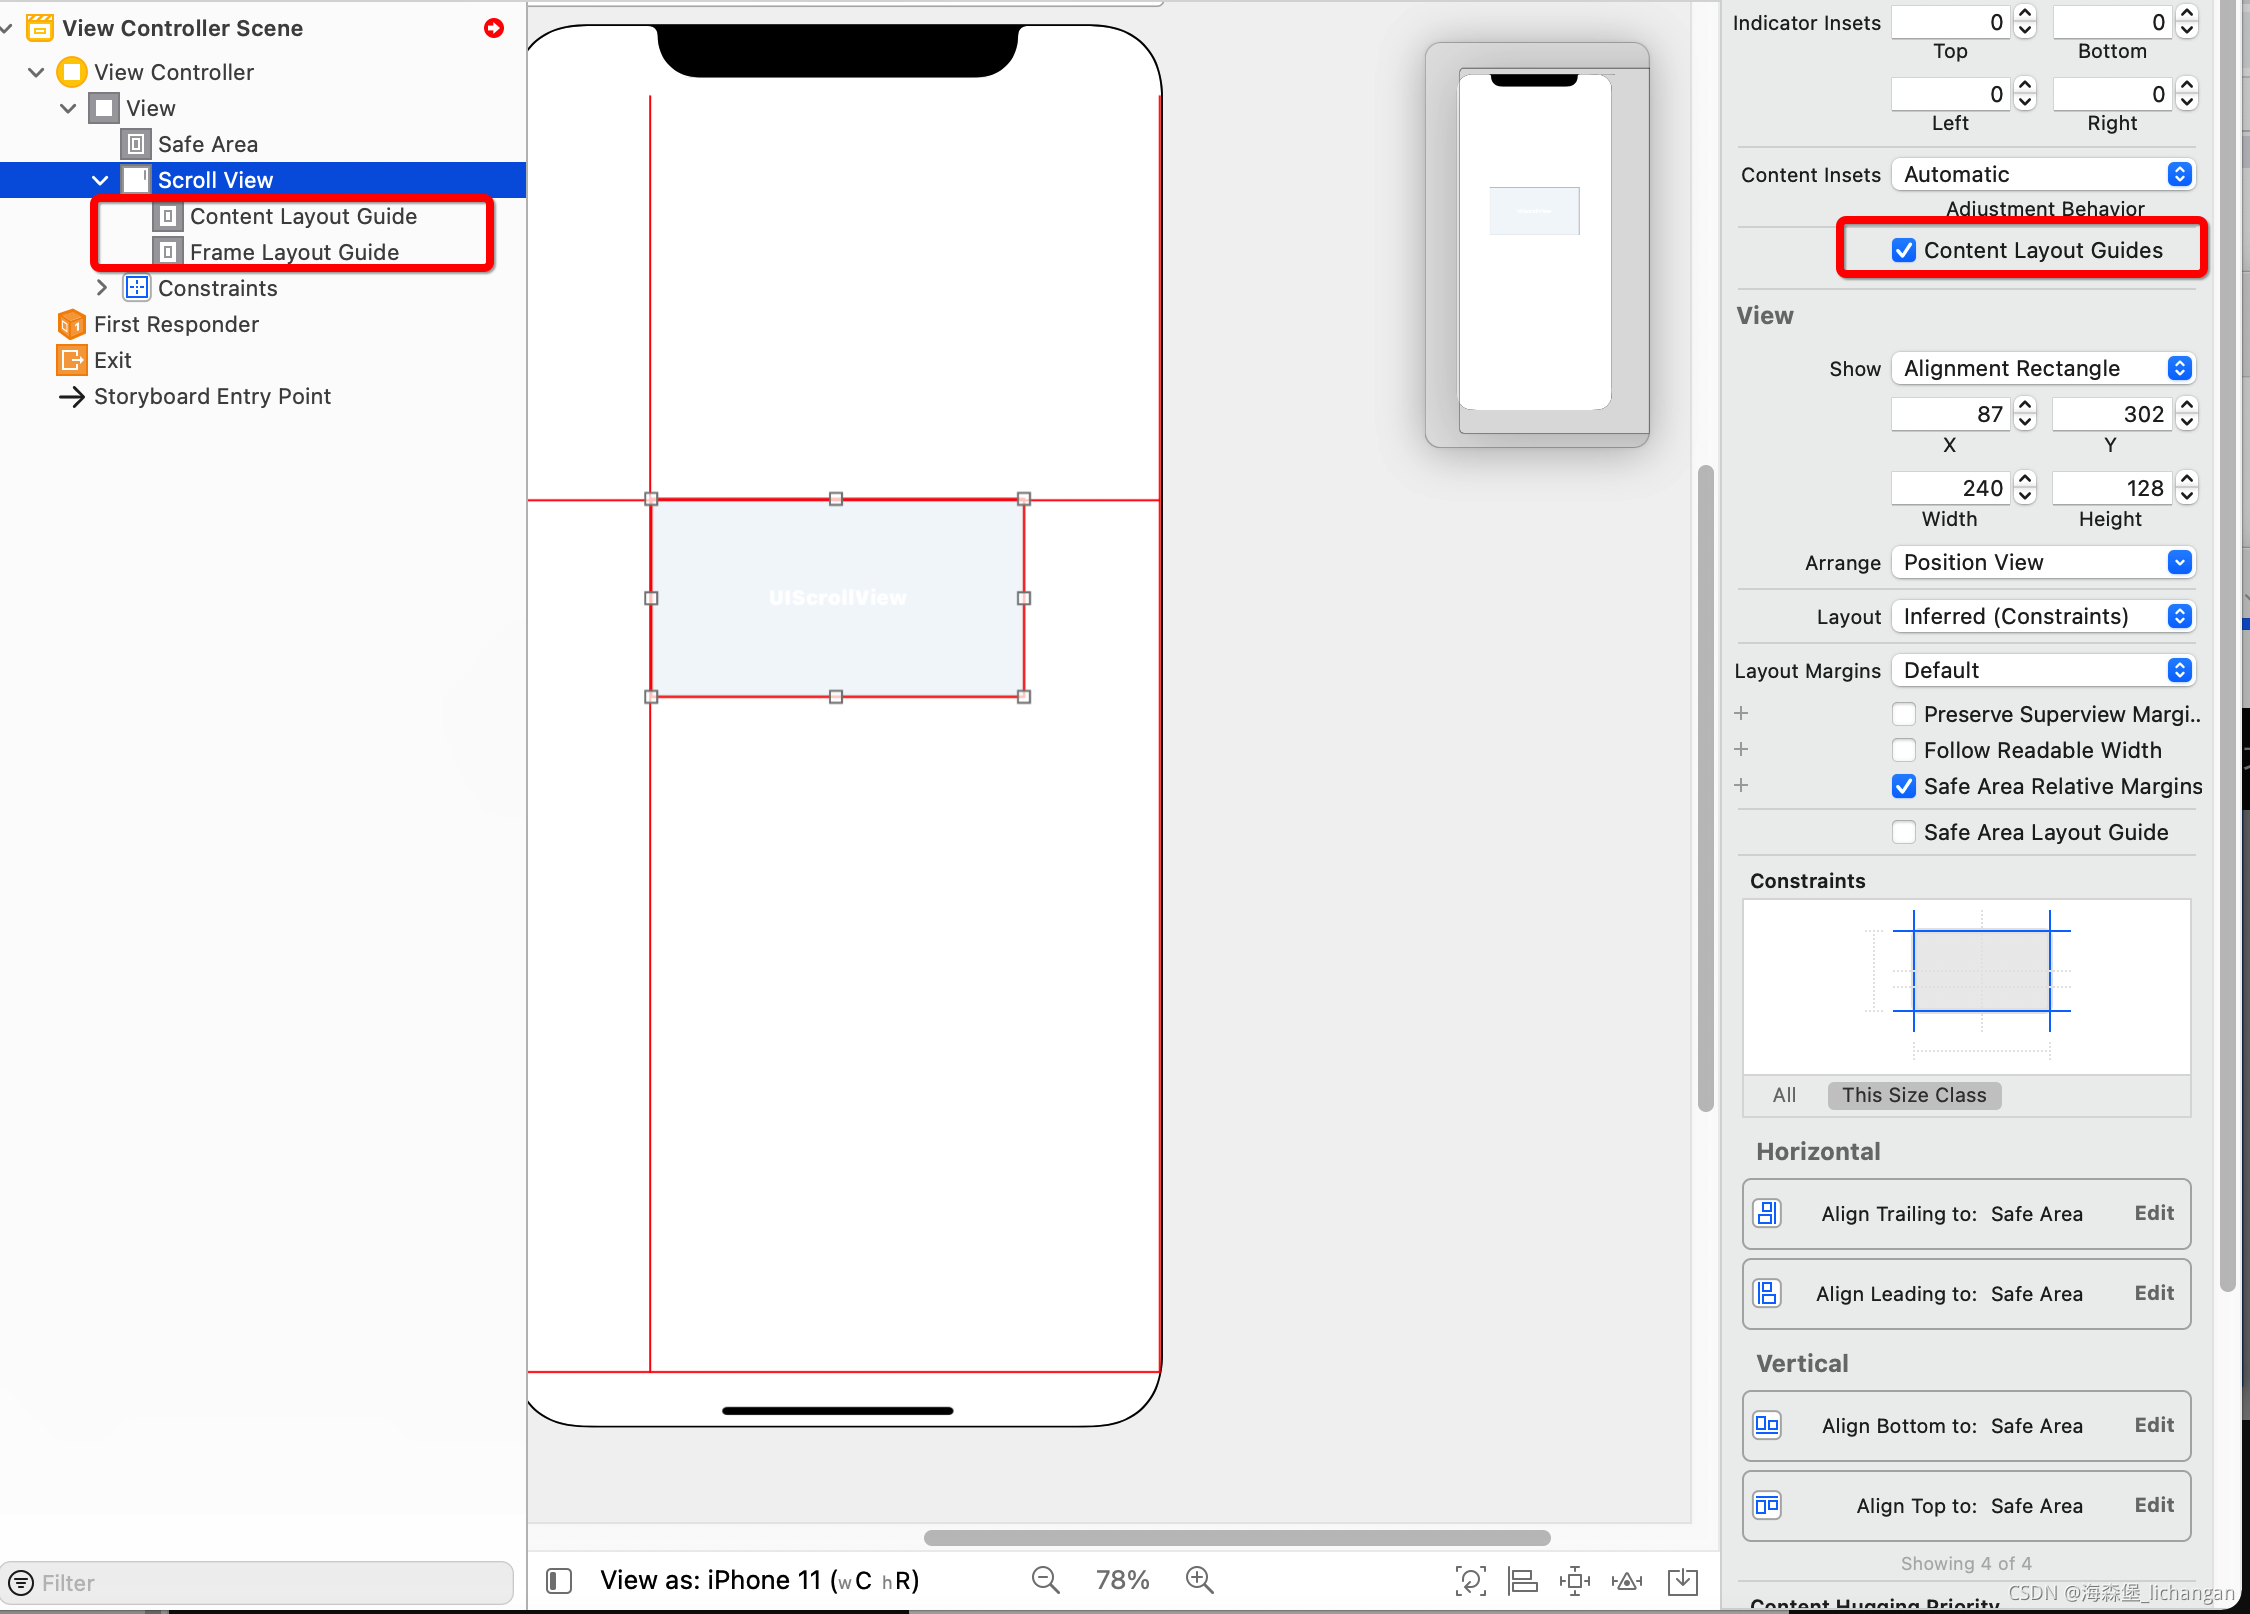Enable Safe Area Layout Guide checkbox
2250x1614 pixels.
click(x=1904, y=832)
